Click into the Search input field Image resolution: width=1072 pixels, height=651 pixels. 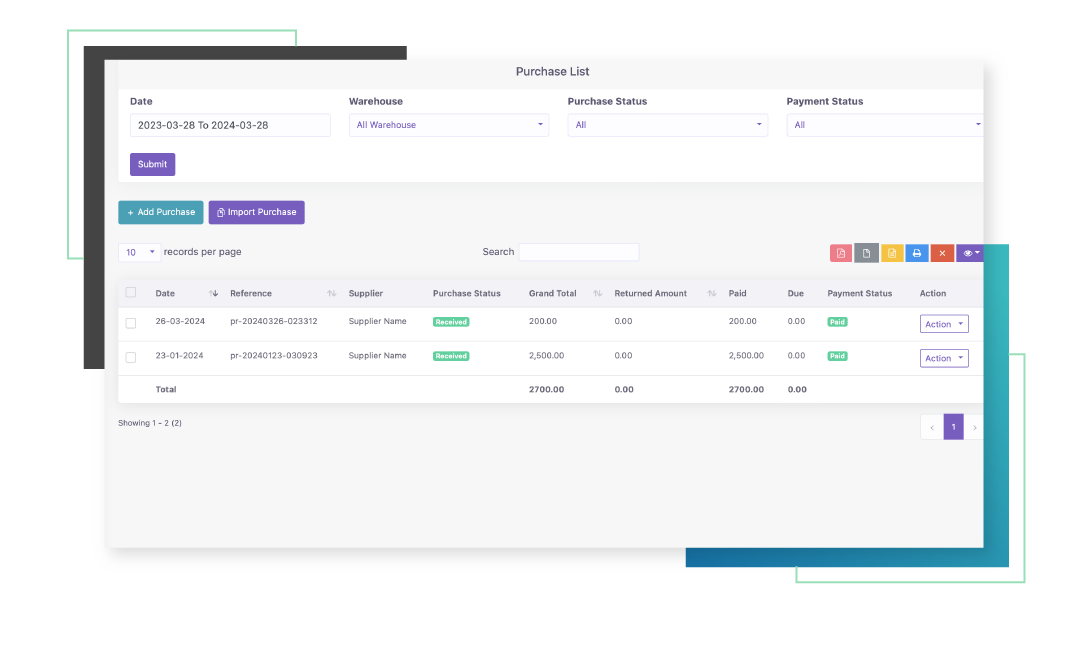pyautogui.click(x=578, y=252)
